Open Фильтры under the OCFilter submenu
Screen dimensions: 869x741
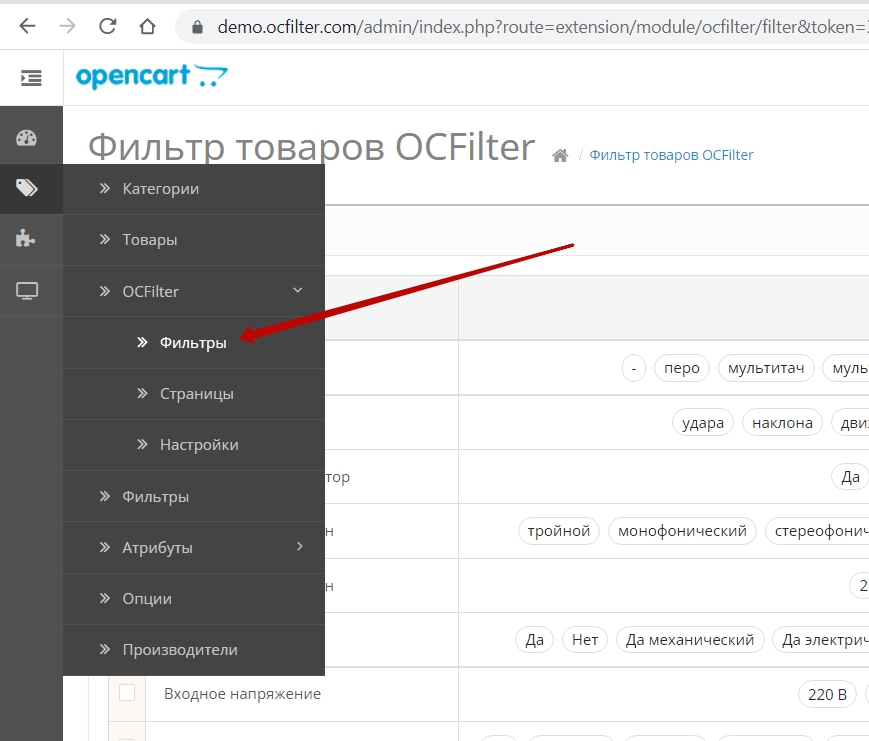click(x=193, y=343)
